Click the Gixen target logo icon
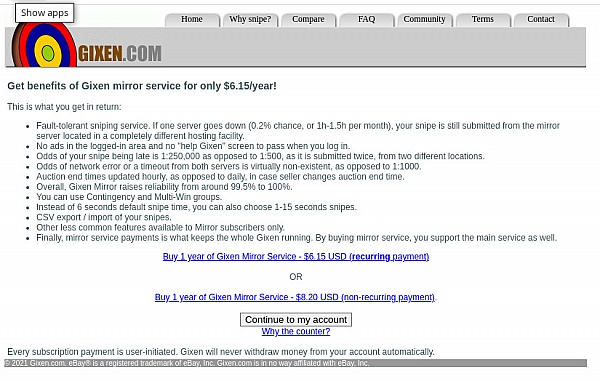 44,46
